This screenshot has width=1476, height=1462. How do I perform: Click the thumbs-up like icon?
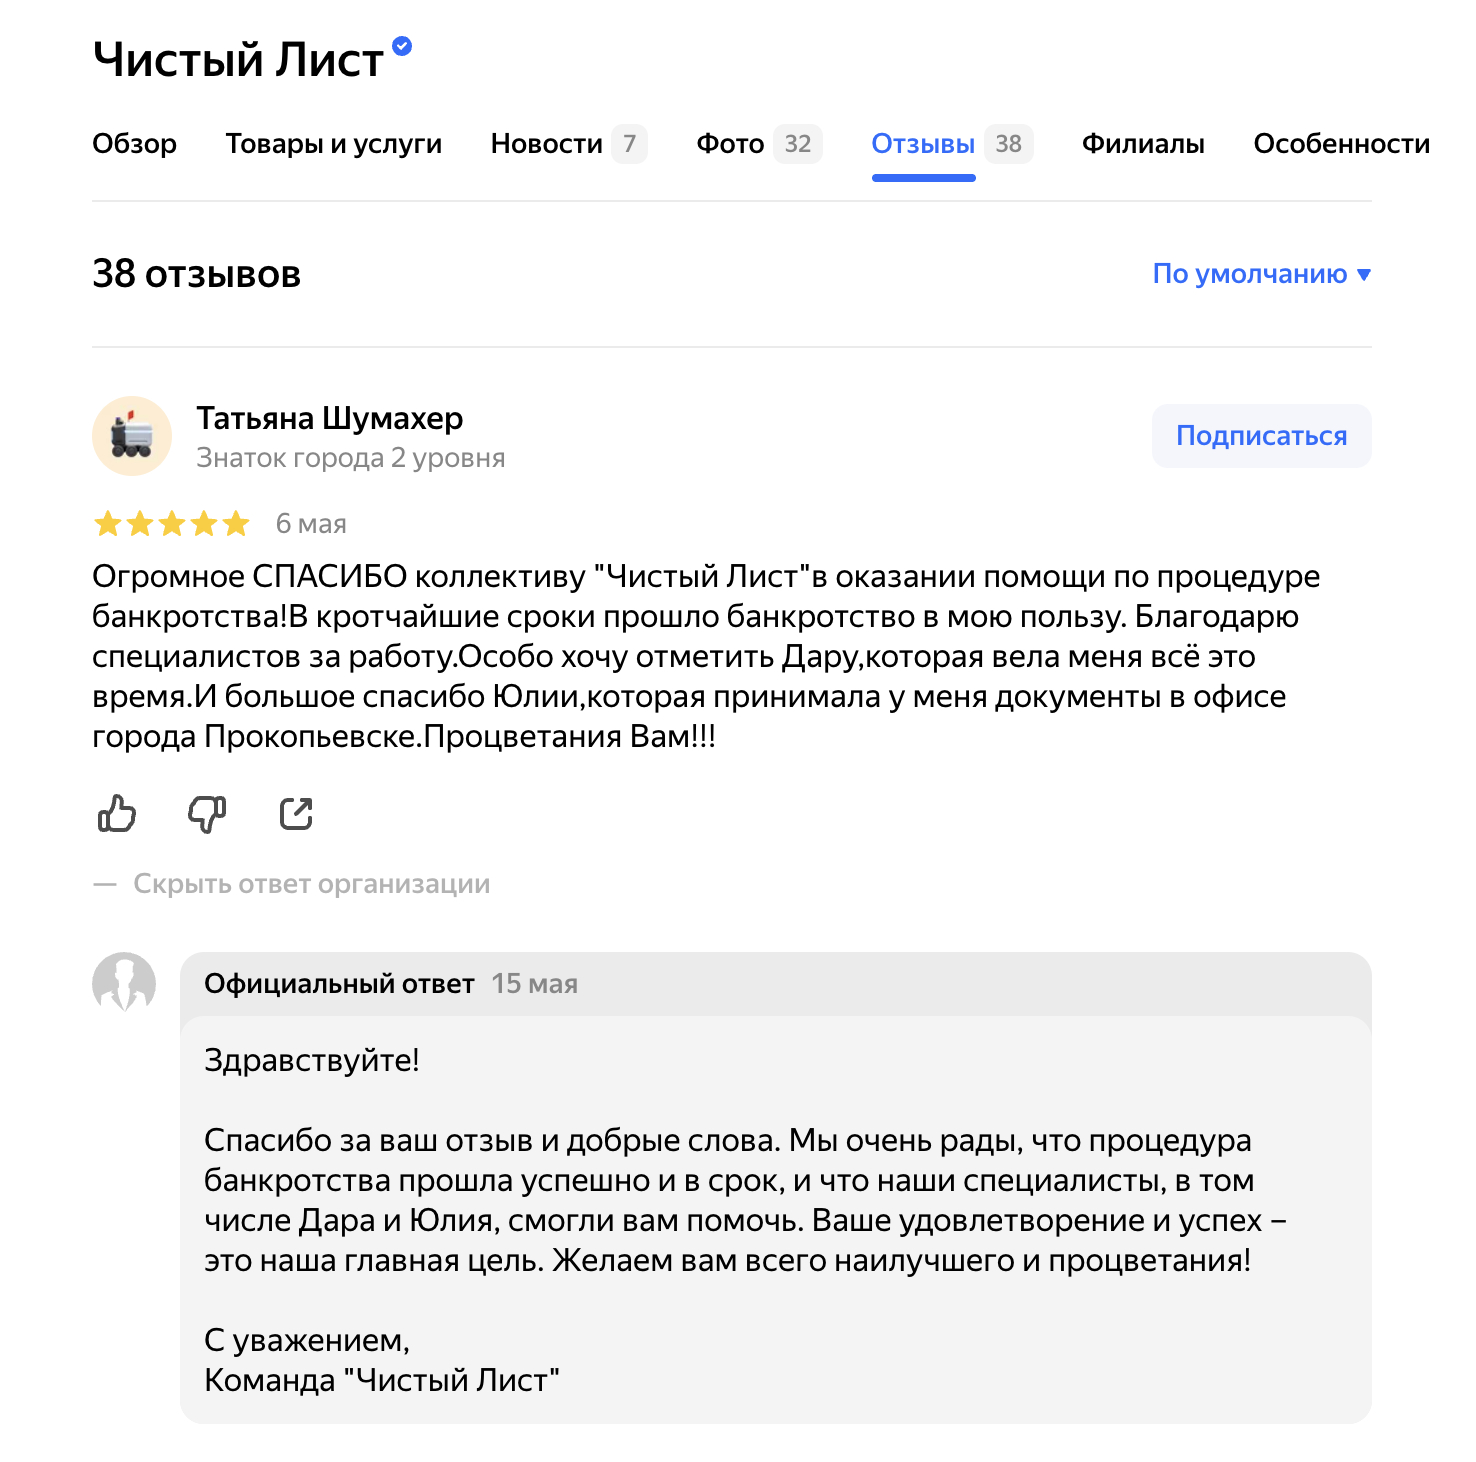click(117, 814)
